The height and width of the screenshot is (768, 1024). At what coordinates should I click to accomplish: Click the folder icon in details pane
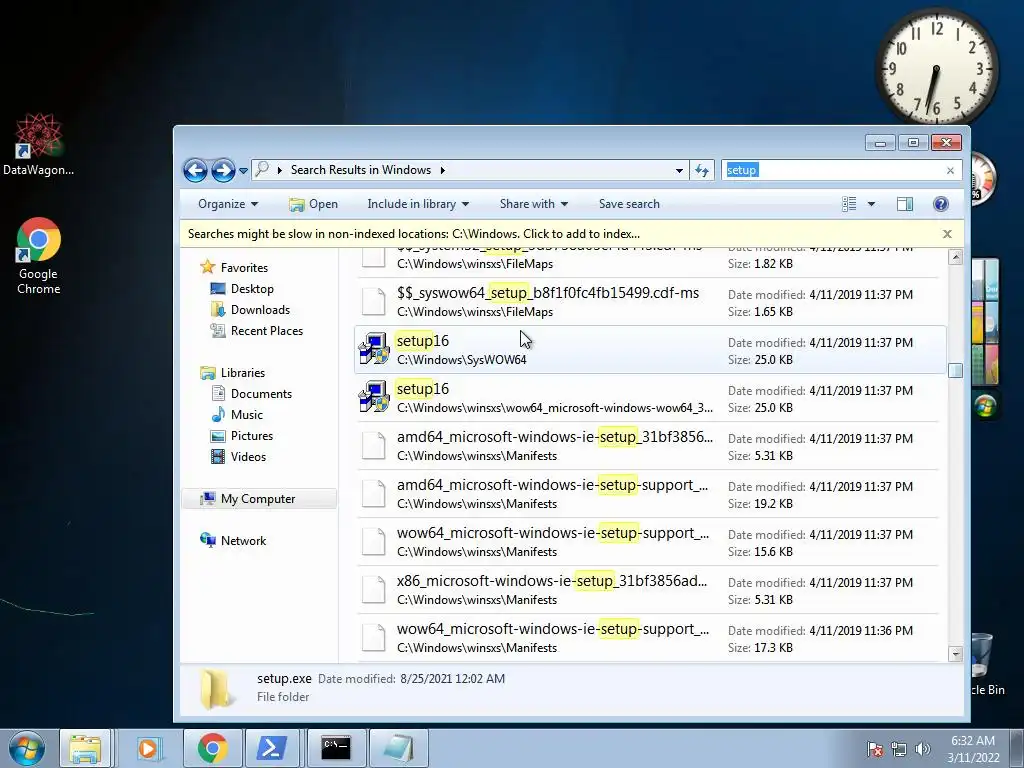pyautogui.click(x=215, y=688)
